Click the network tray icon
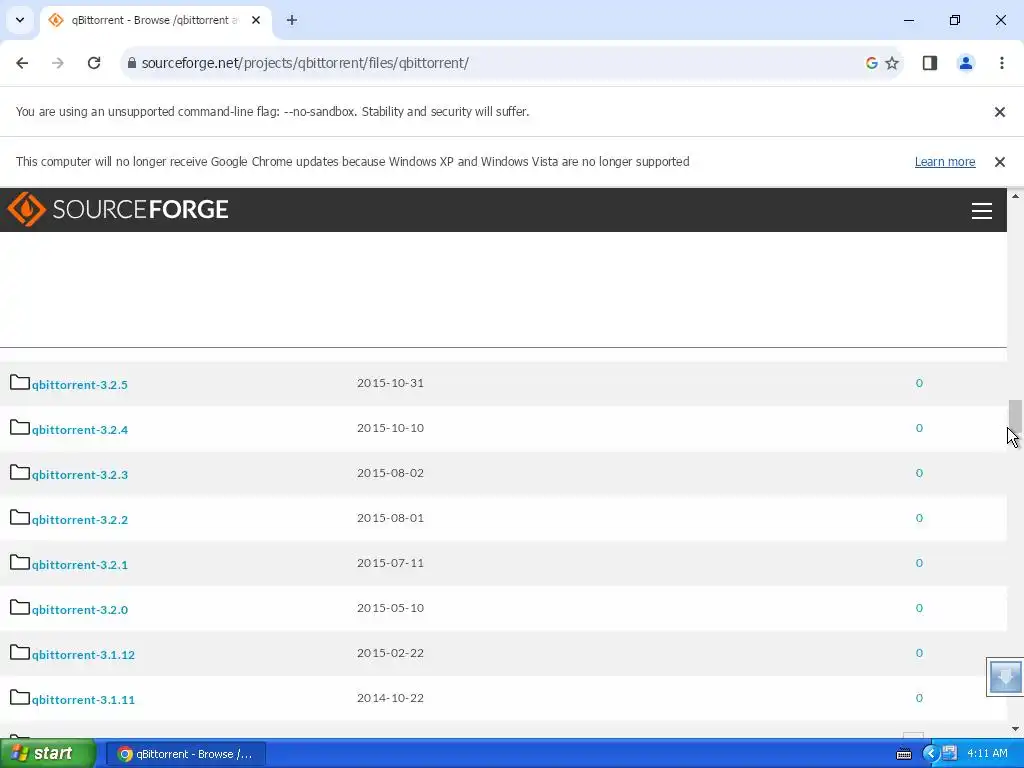 click(950, 754)
